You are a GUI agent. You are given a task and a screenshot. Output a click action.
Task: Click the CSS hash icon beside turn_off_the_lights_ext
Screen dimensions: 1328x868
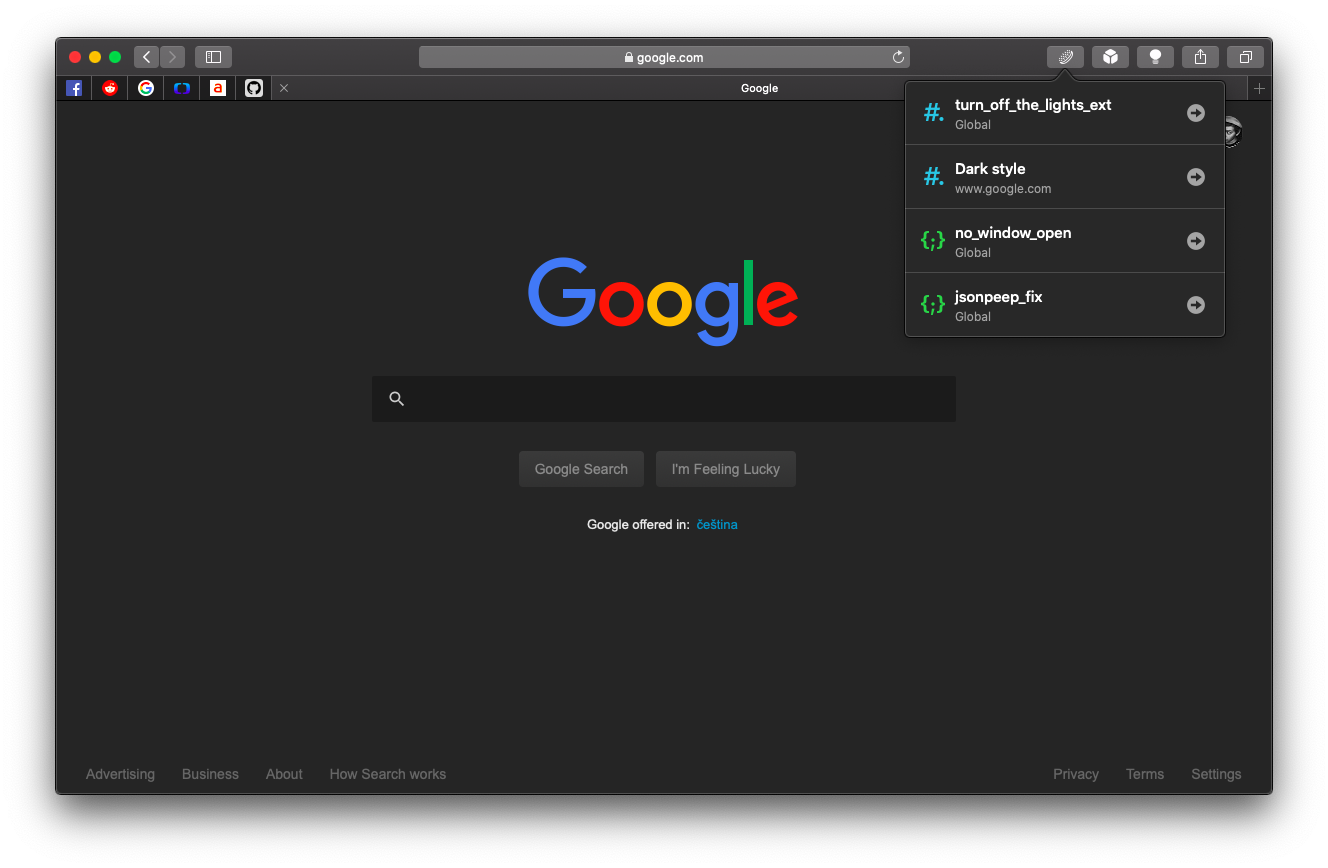tap(933, 113)
